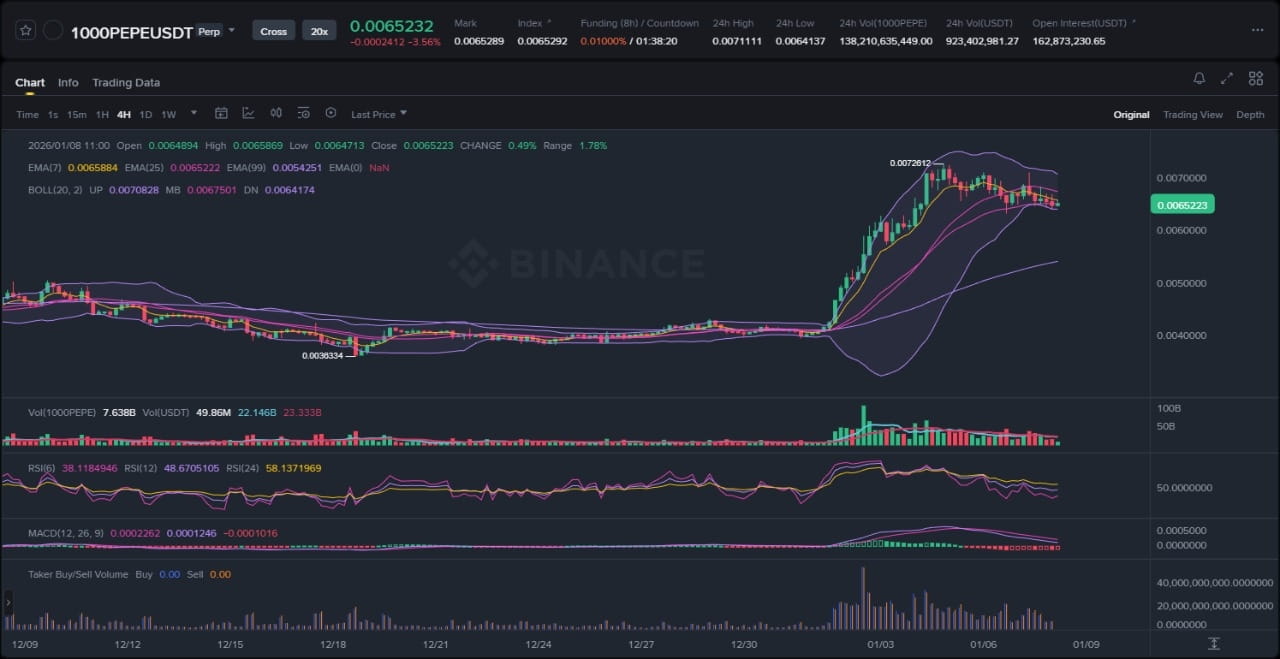Click the 0.0036334 low price marker
This screenshot has width=1280, height=659.
[323, 355]
